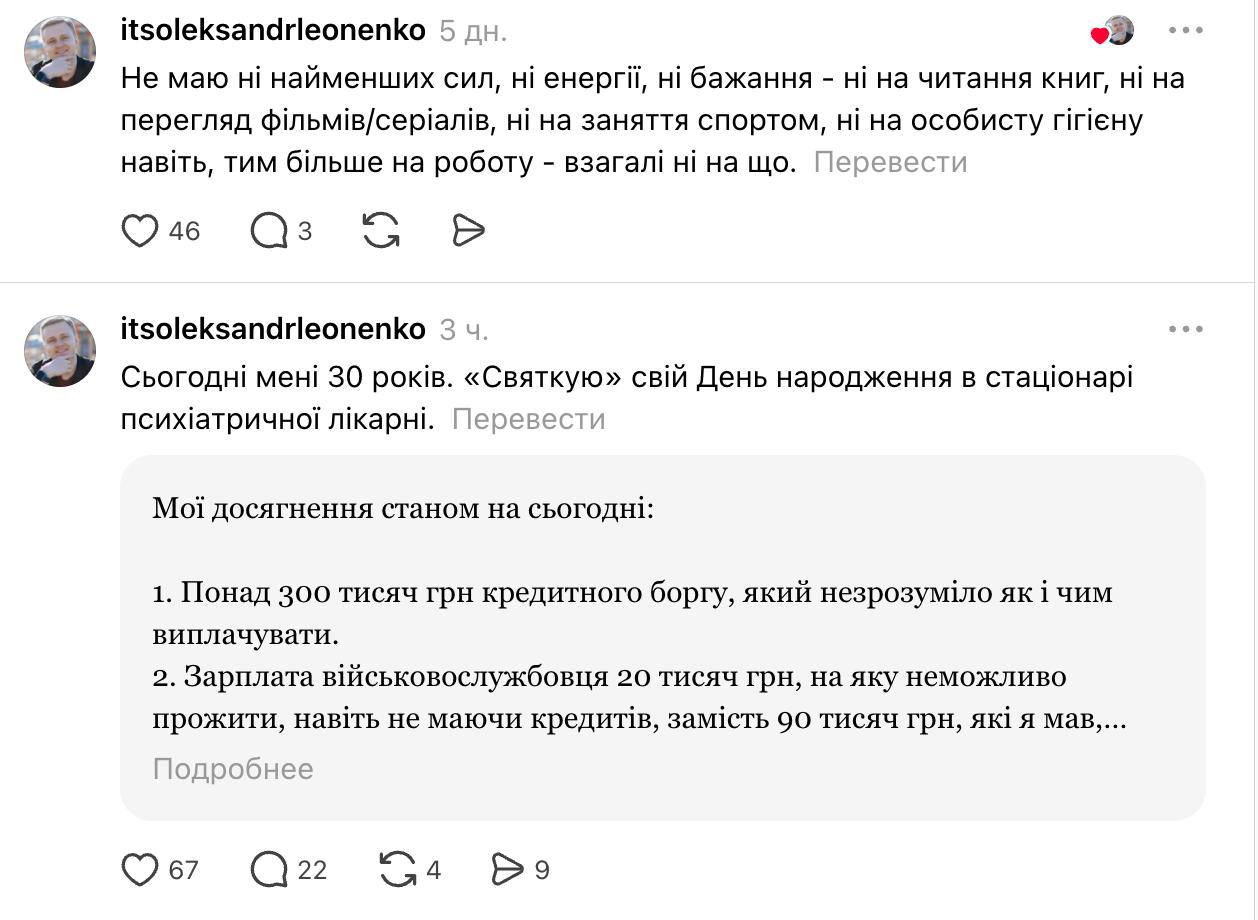Translate the birthday post with "Перевести"
Viewport: 1258px width, 920px height.
528,418
